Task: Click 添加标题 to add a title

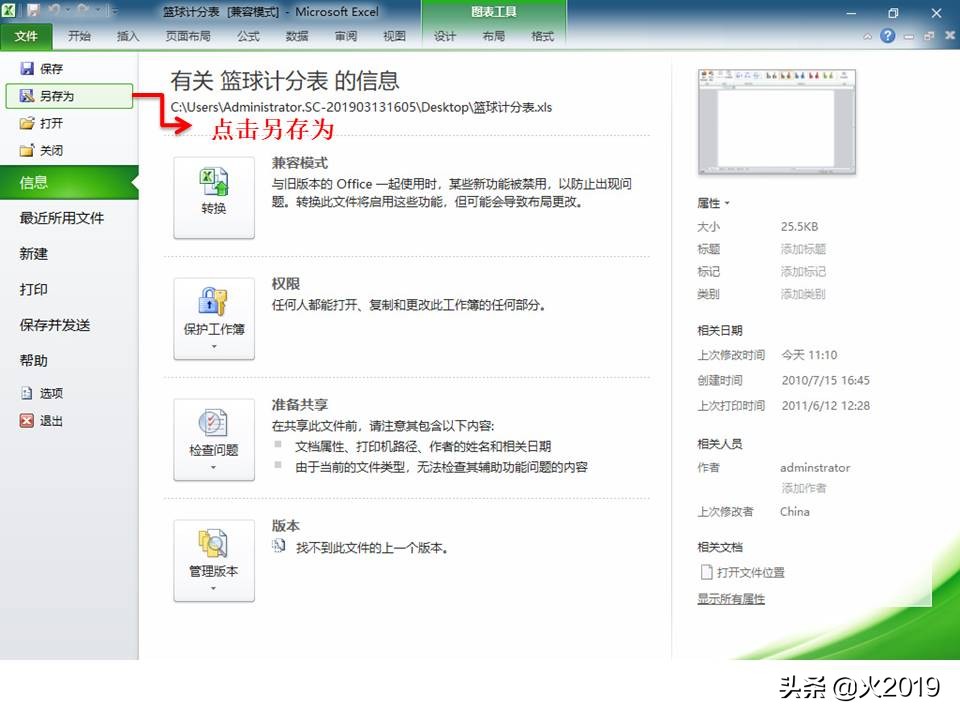Action: pyautogui.click(x=803, y=249)
